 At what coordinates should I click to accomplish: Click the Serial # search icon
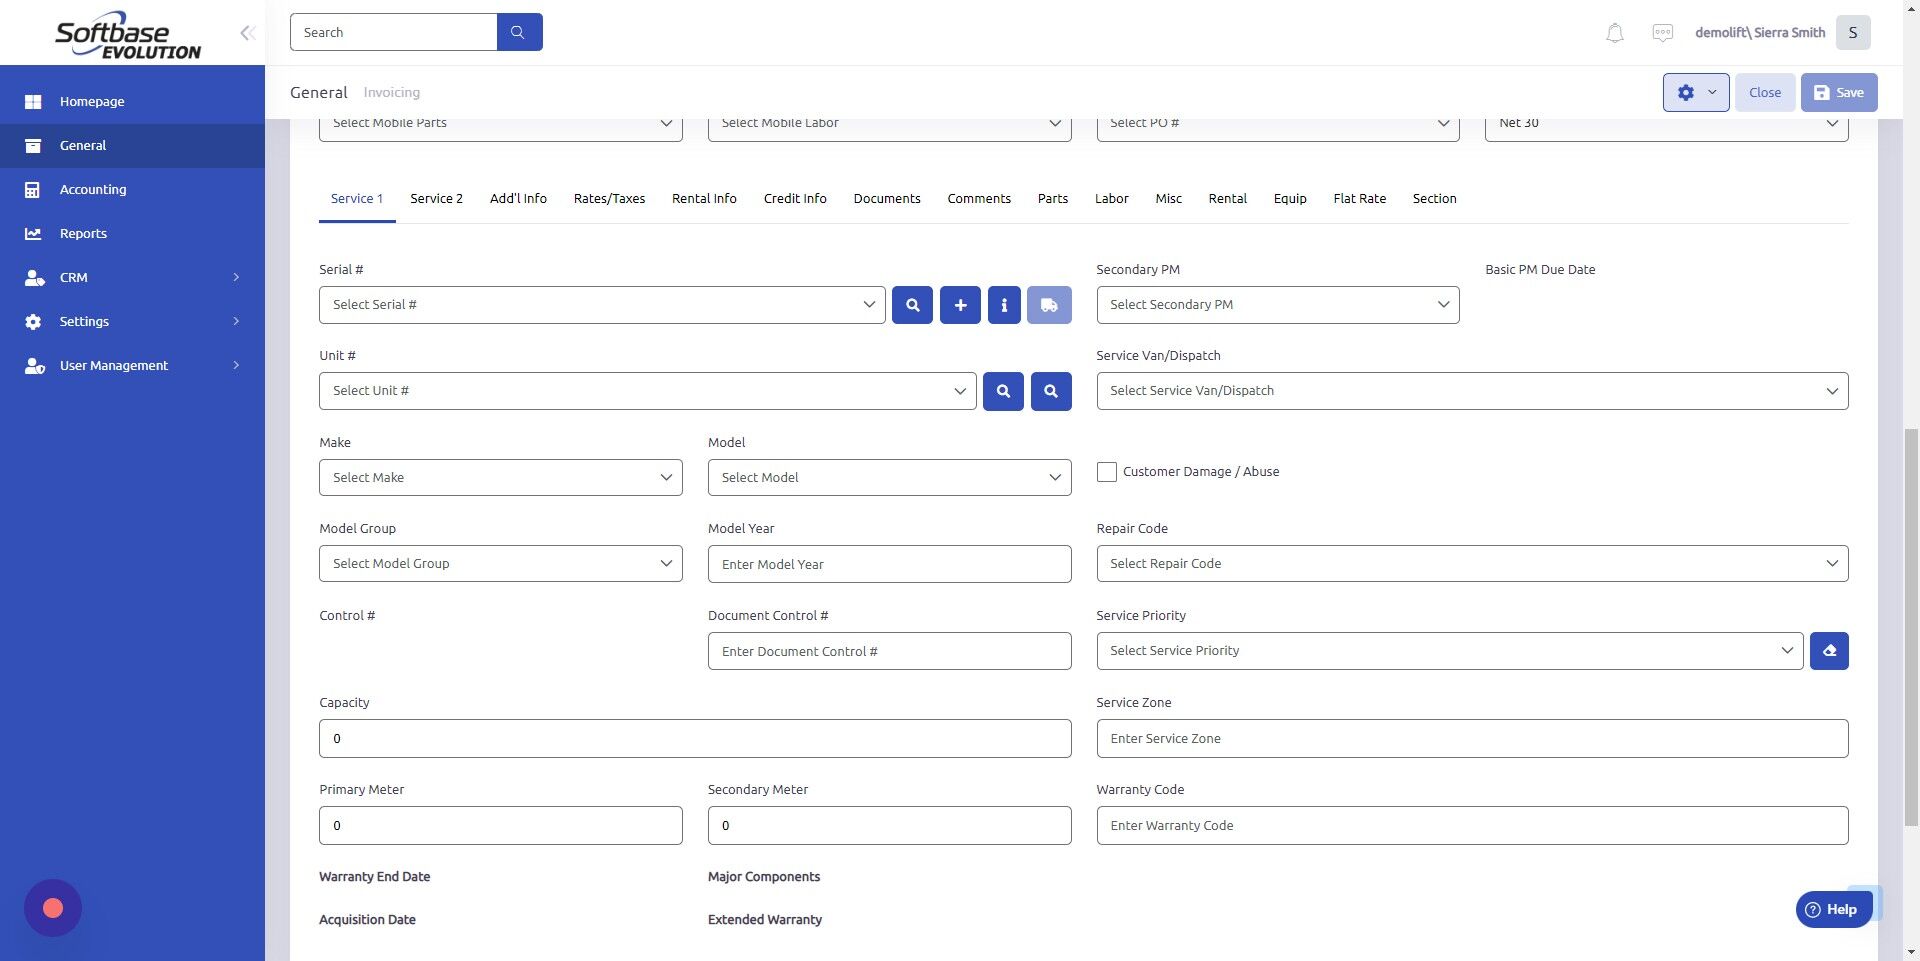pyautogui.click(x=911, y=304)
